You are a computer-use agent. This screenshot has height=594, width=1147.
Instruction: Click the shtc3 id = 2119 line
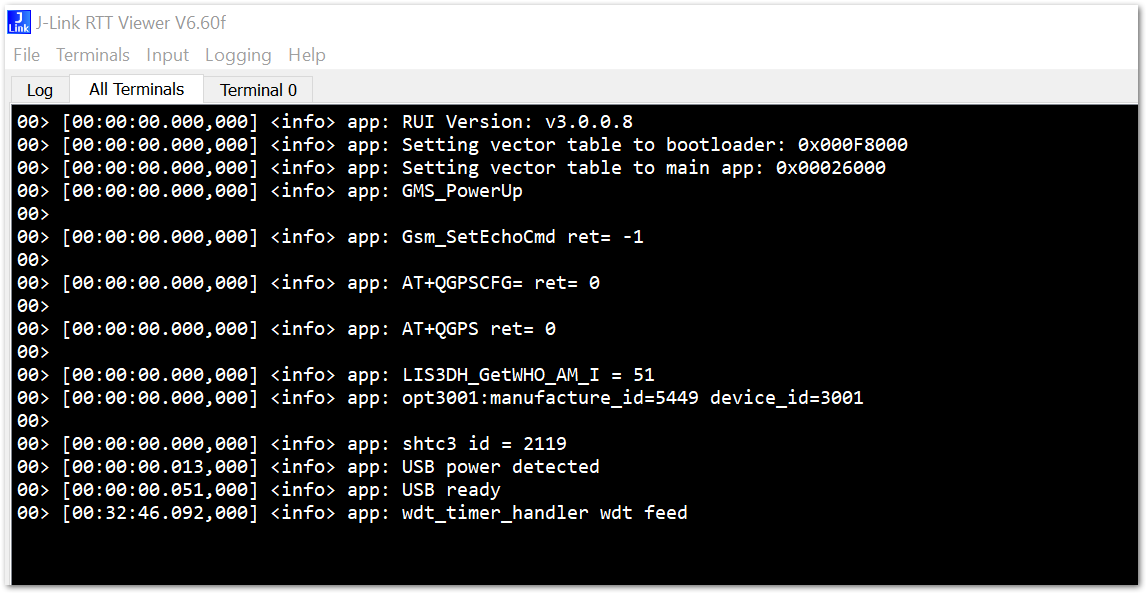(x=292, y=444)
